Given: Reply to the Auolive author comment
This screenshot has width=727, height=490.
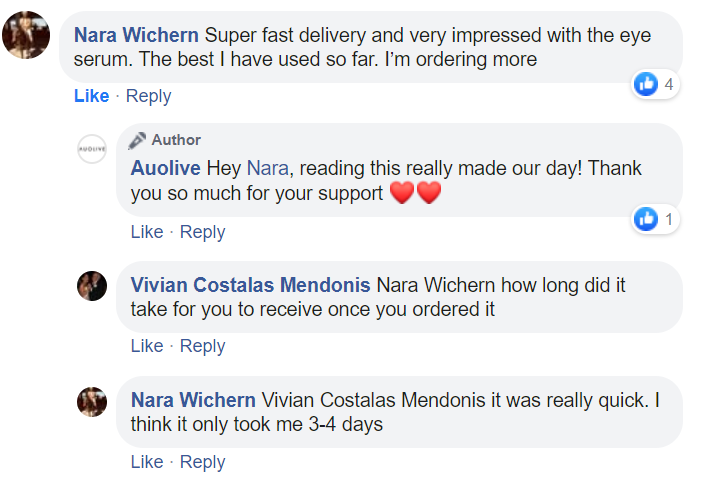Looking at the screenshot, I should tap(202, 232).
